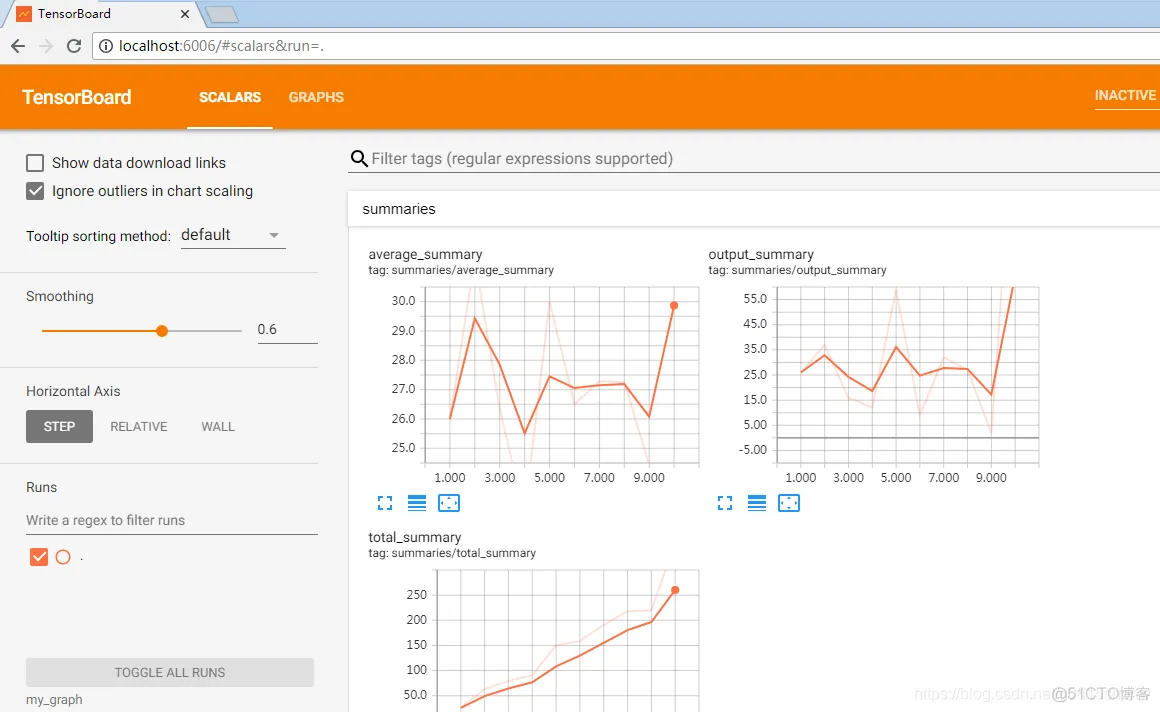Open the INACTIVE plugins dropdown
The height and width of the screenshot is (712, 1160).
click(x=1125, y=95)
